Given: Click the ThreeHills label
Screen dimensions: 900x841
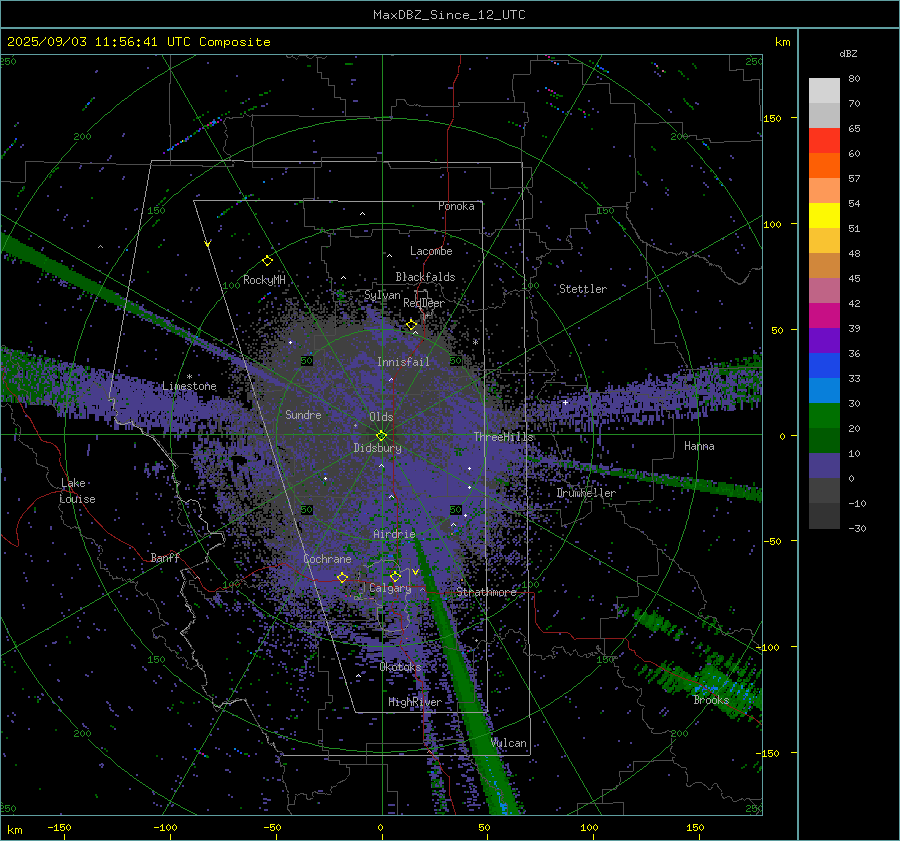Looking at the screenshot, I should [x=503, y=437].
